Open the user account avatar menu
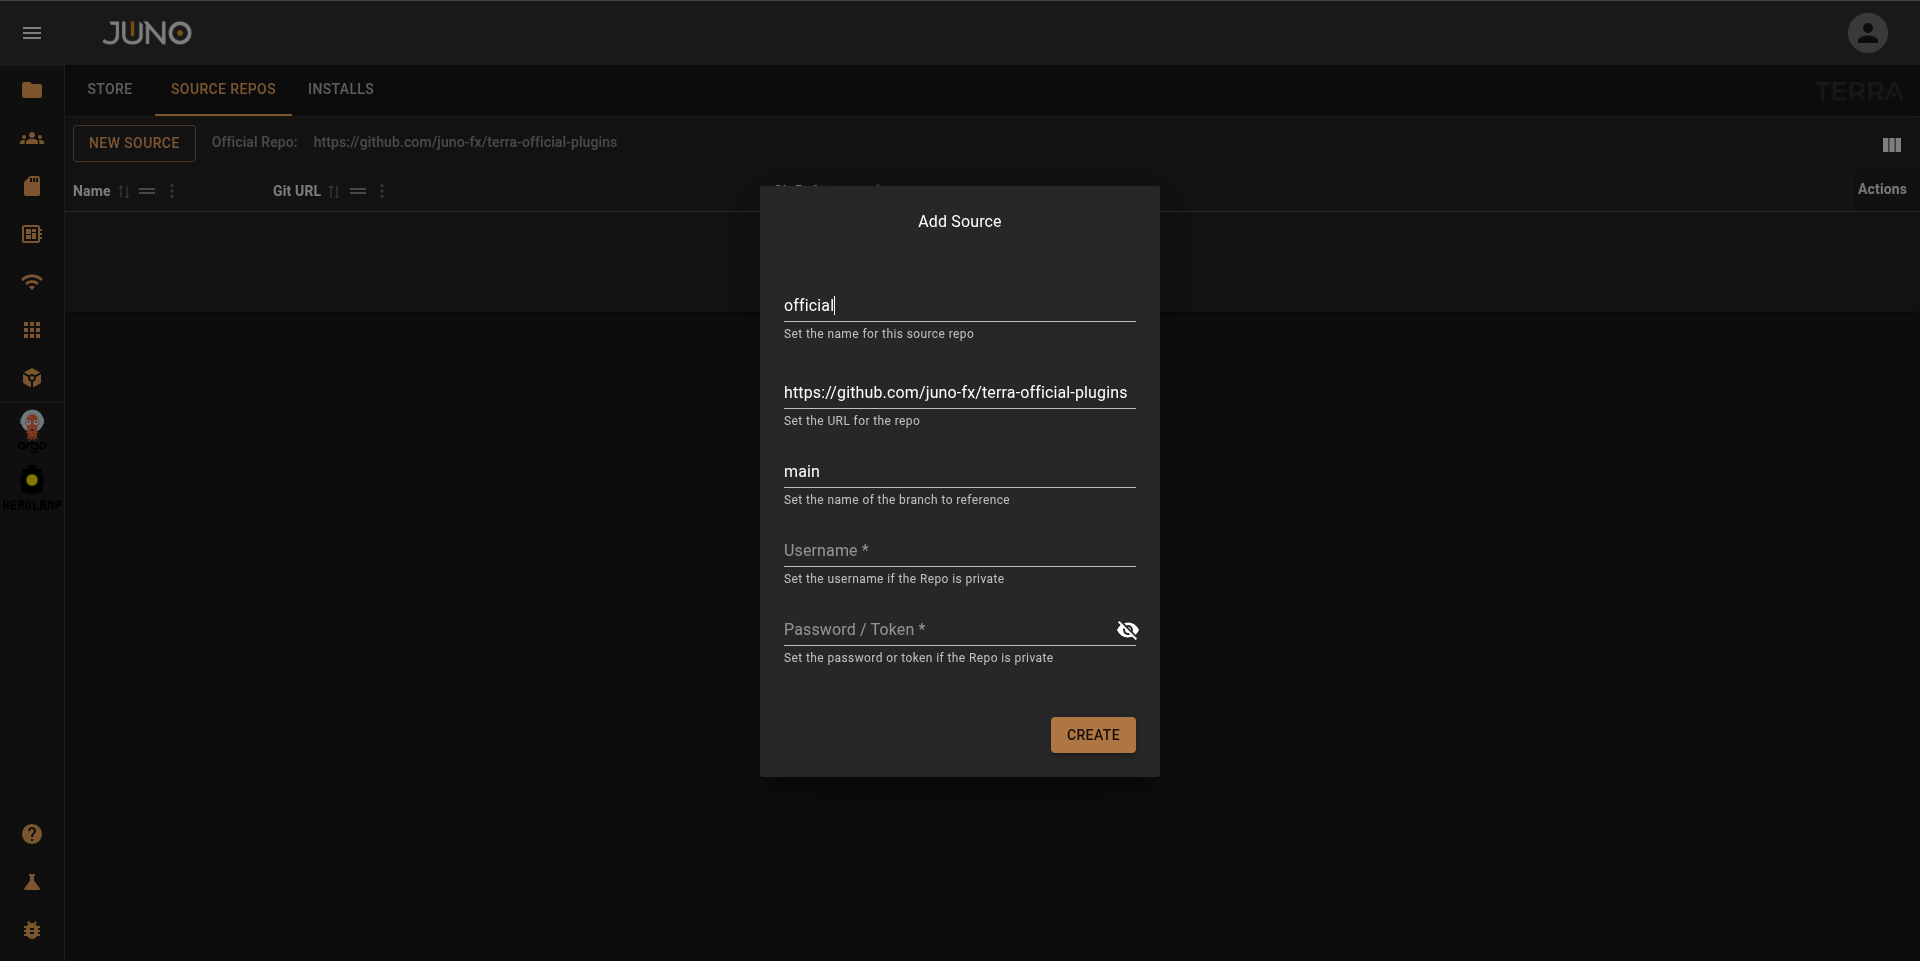 [x=1867, y=33]
